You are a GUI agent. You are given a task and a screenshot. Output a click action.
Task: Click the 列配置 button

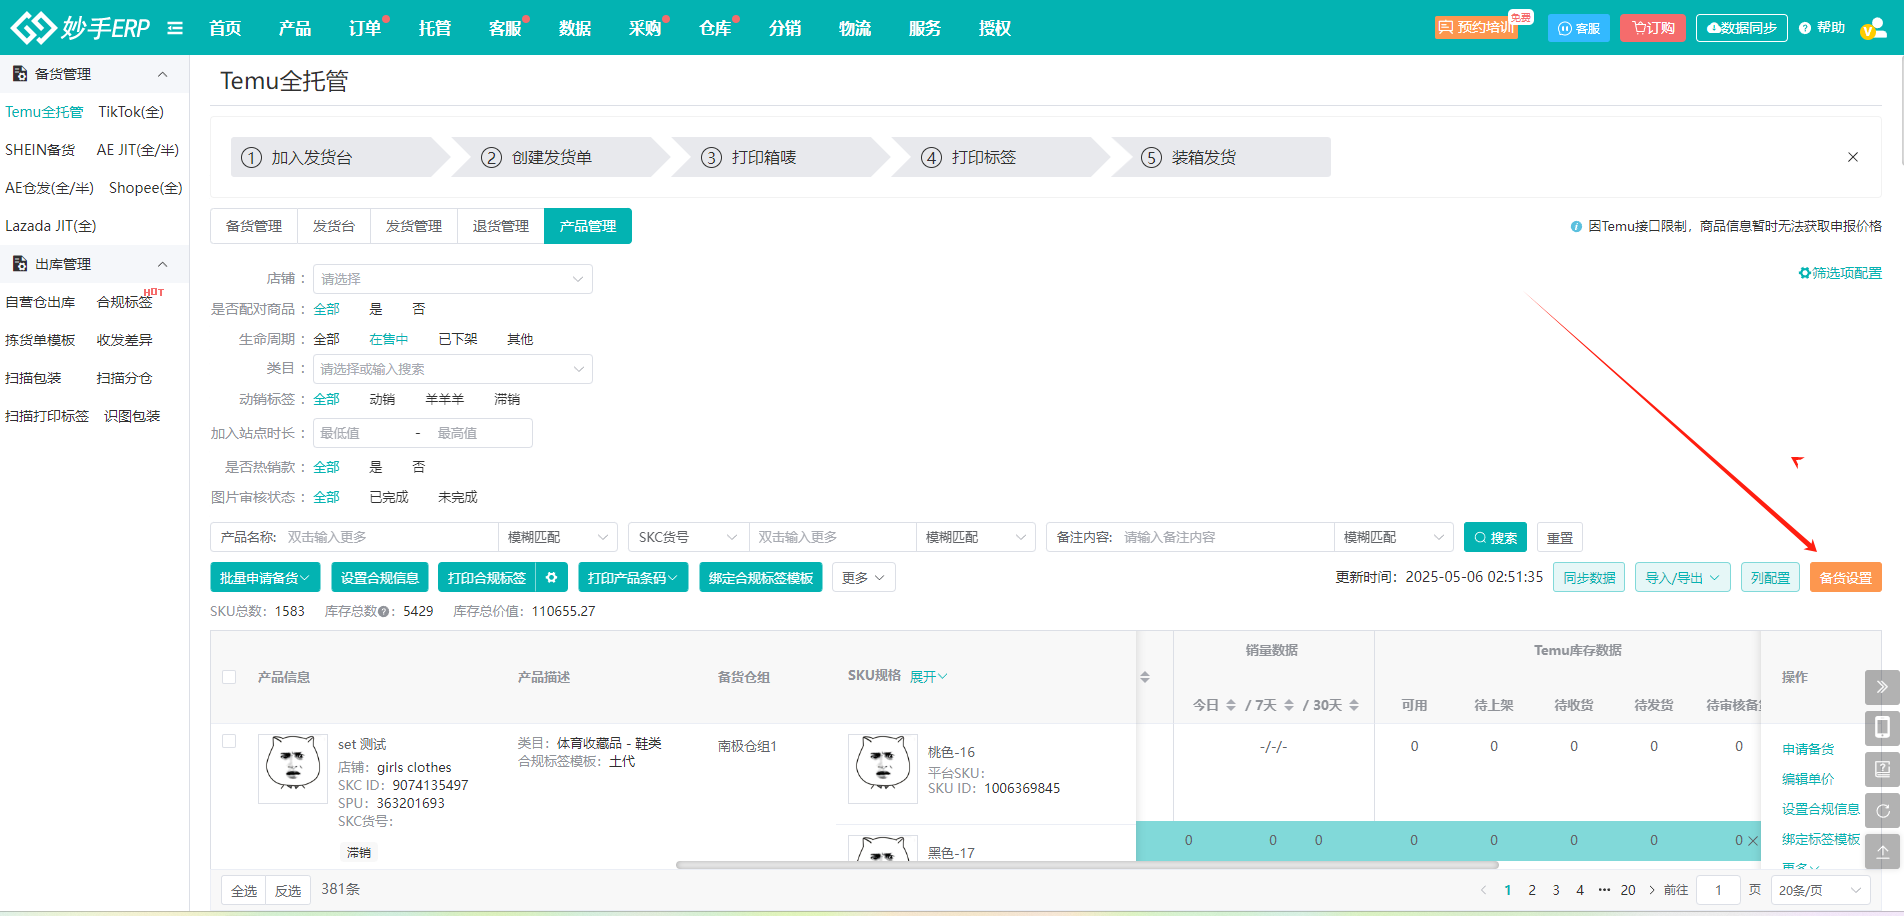coord(1770,577)
